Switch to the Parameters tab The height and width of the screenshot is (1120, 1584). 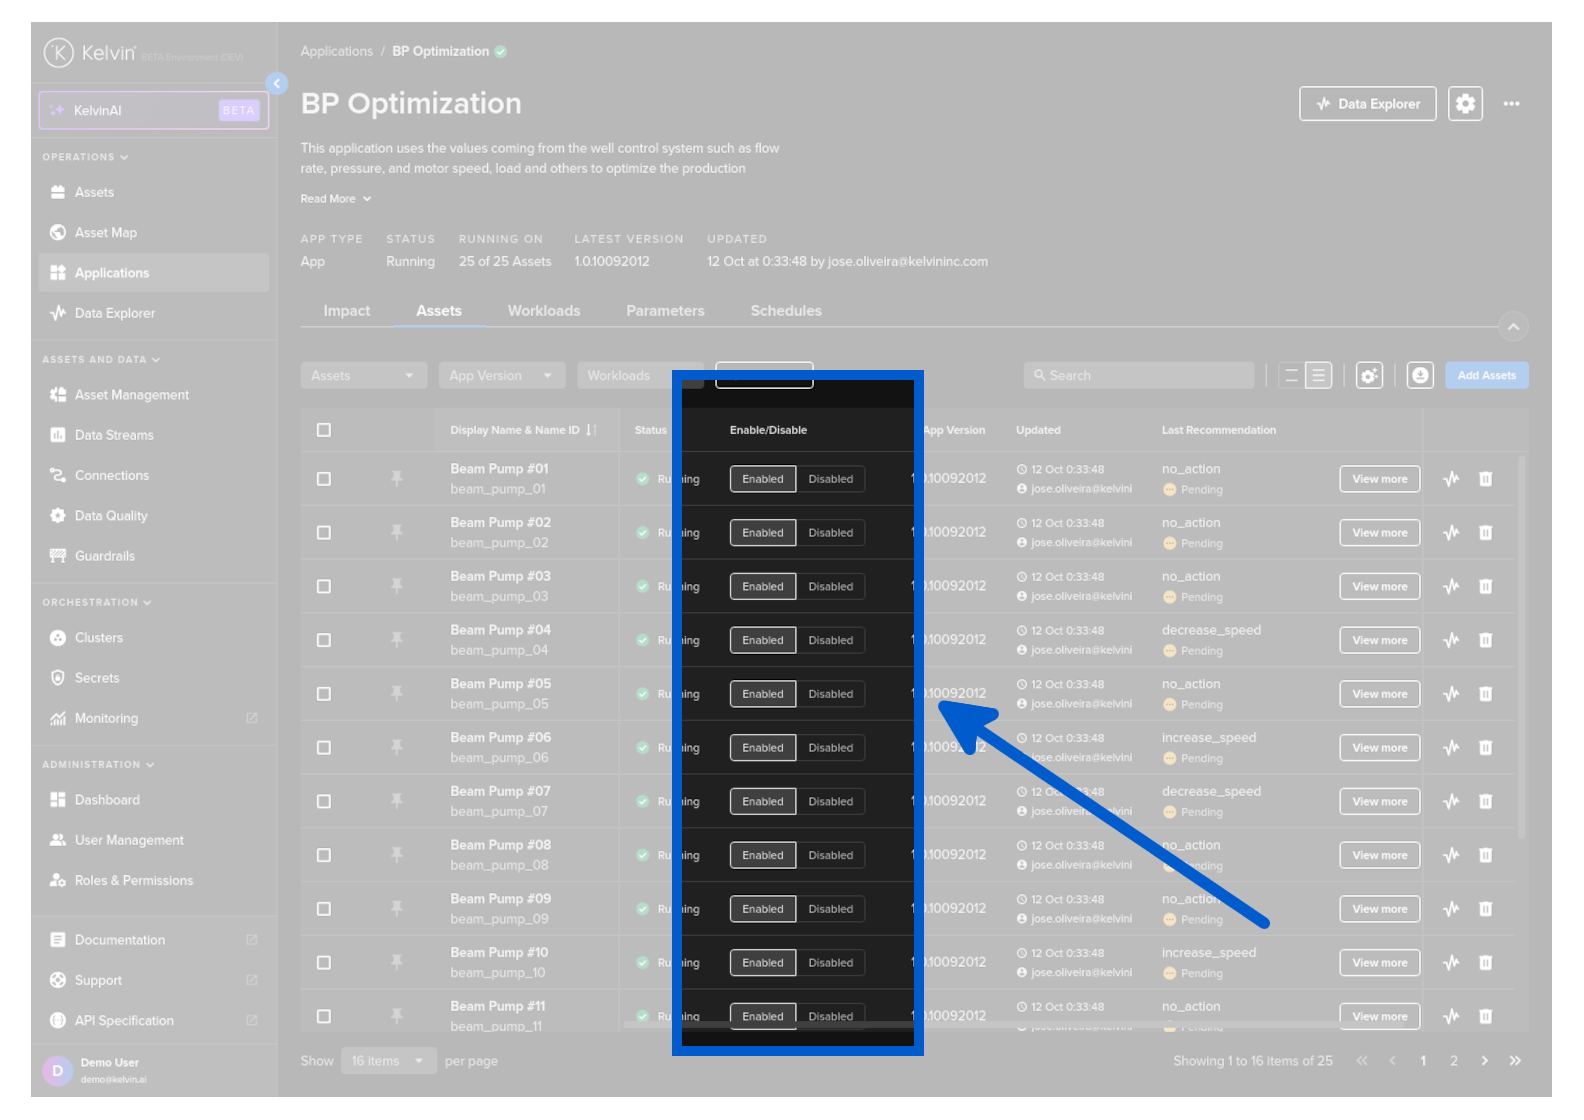pyautogui.click(x=665, y=311)
